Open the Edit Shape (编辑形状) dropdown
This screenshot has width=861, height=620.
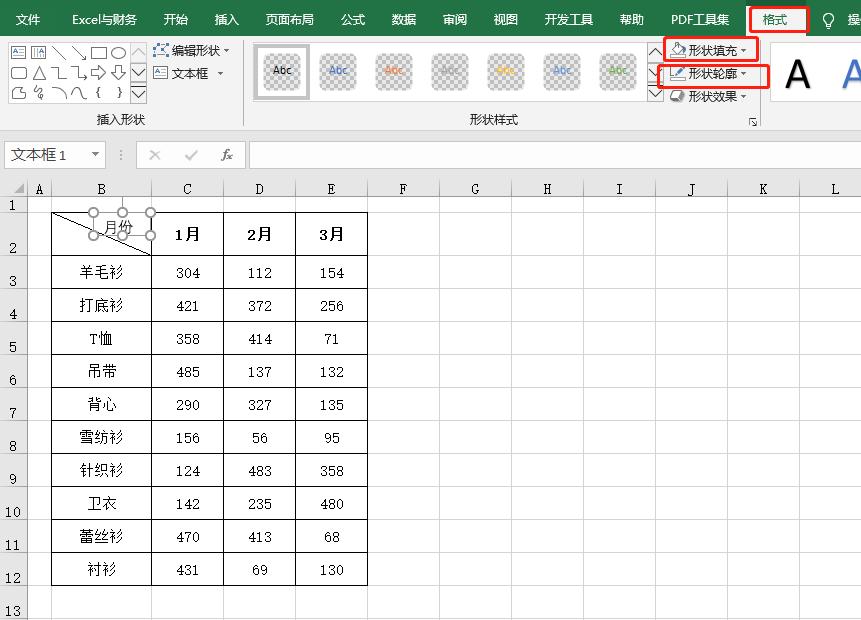(x=191, y=51)
